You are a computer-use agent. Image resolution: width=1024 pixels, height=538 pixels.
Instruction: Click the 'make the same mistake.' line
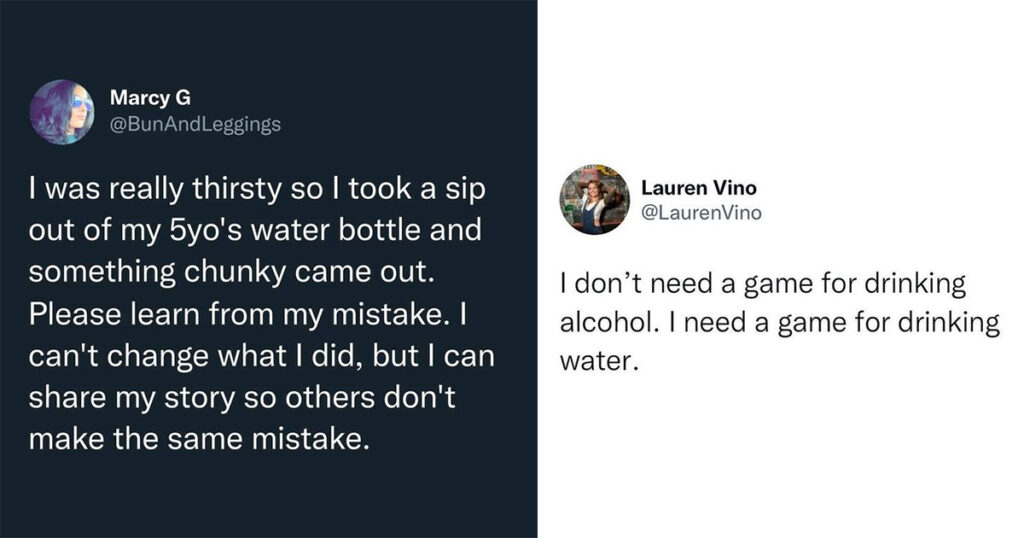199,439
